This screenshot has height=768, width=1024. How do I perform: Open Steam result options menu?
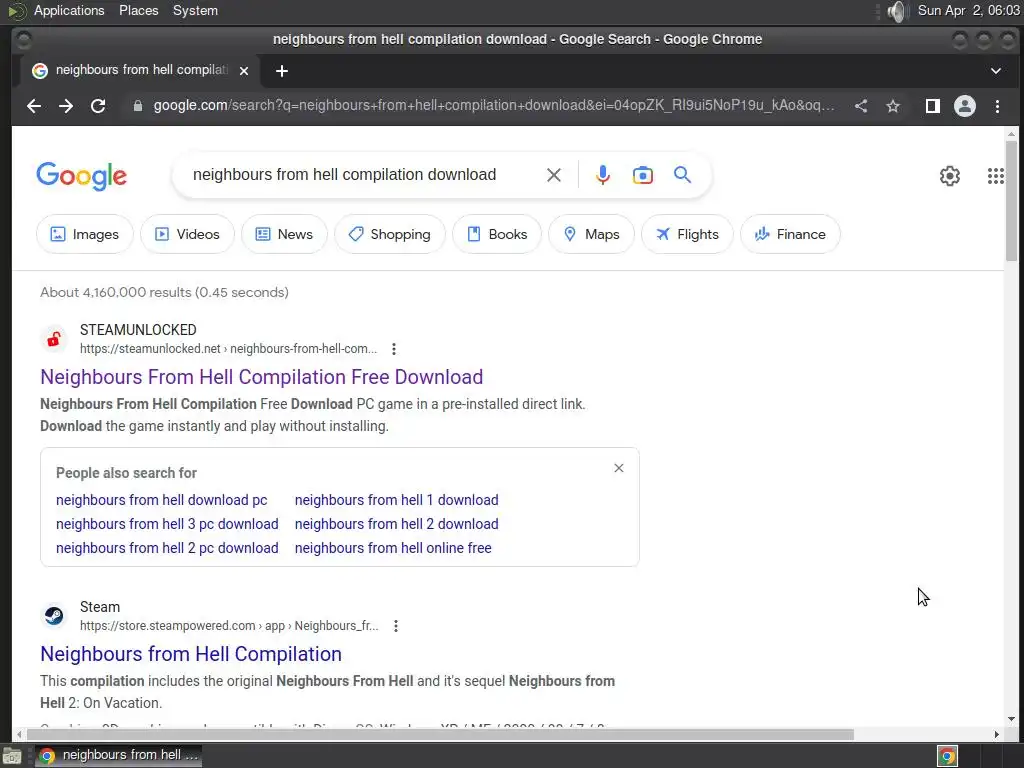point(396,626)
